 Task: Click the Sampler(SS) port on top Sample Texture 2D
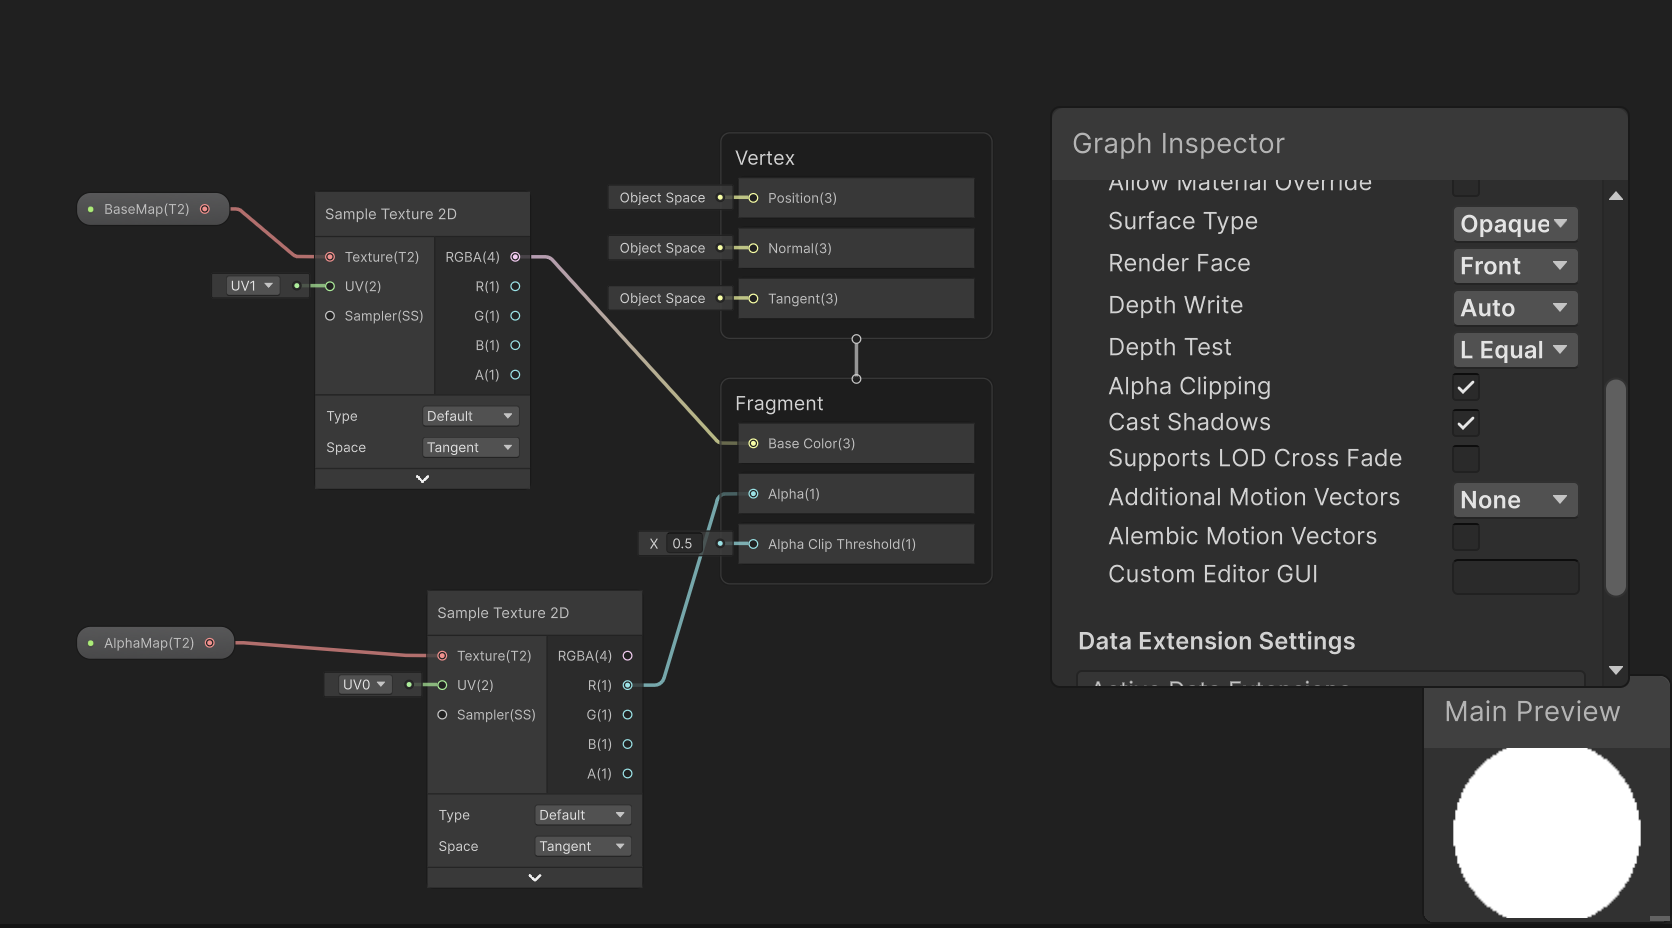click(330, 316)
